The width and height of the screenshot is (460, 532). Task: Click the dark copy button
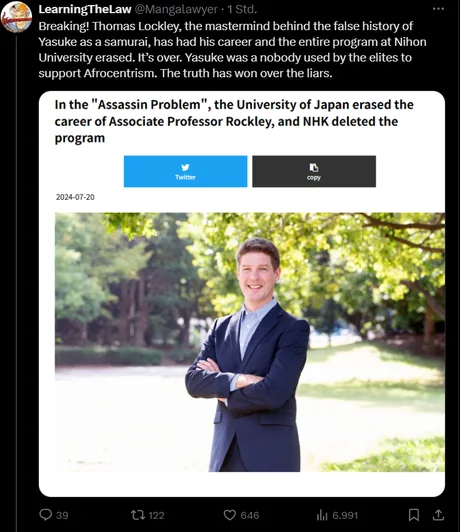(314, 171)
